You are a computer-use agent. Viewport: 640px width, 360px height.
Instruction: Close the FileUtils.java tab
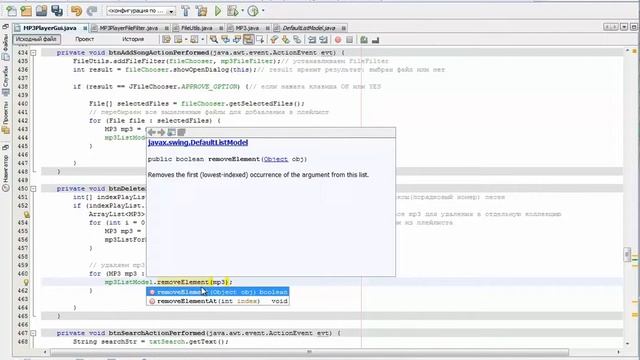pyautogui.click(x=221, y=28)
